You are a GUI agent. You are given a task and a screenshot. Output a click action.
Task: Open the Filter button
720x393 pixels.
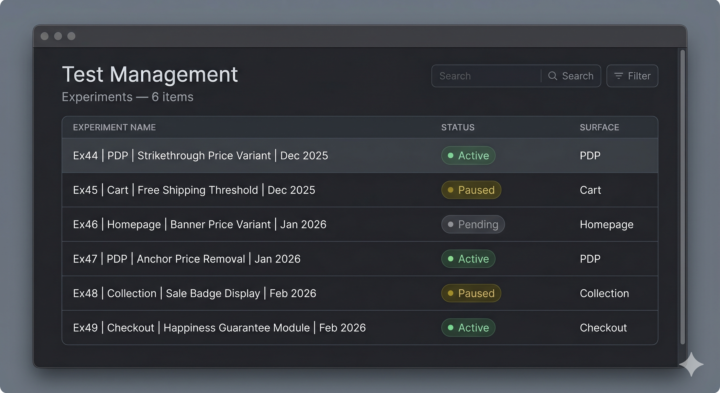click(x=632, y=76)
